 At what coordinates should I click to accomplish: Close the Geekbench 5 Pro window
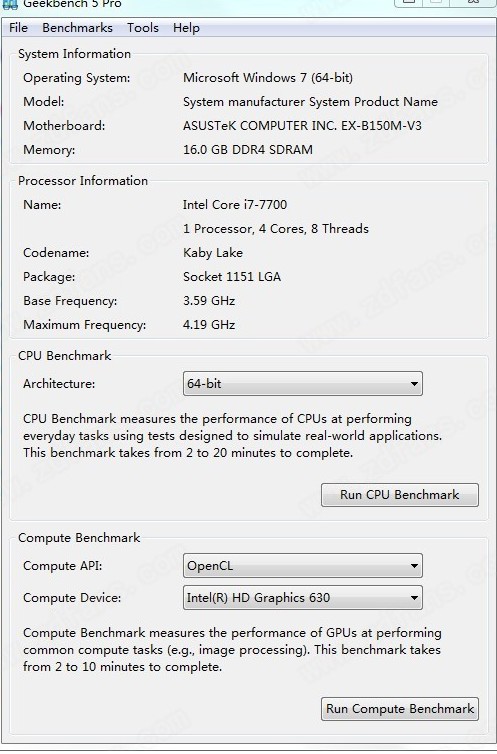[473, 2]
